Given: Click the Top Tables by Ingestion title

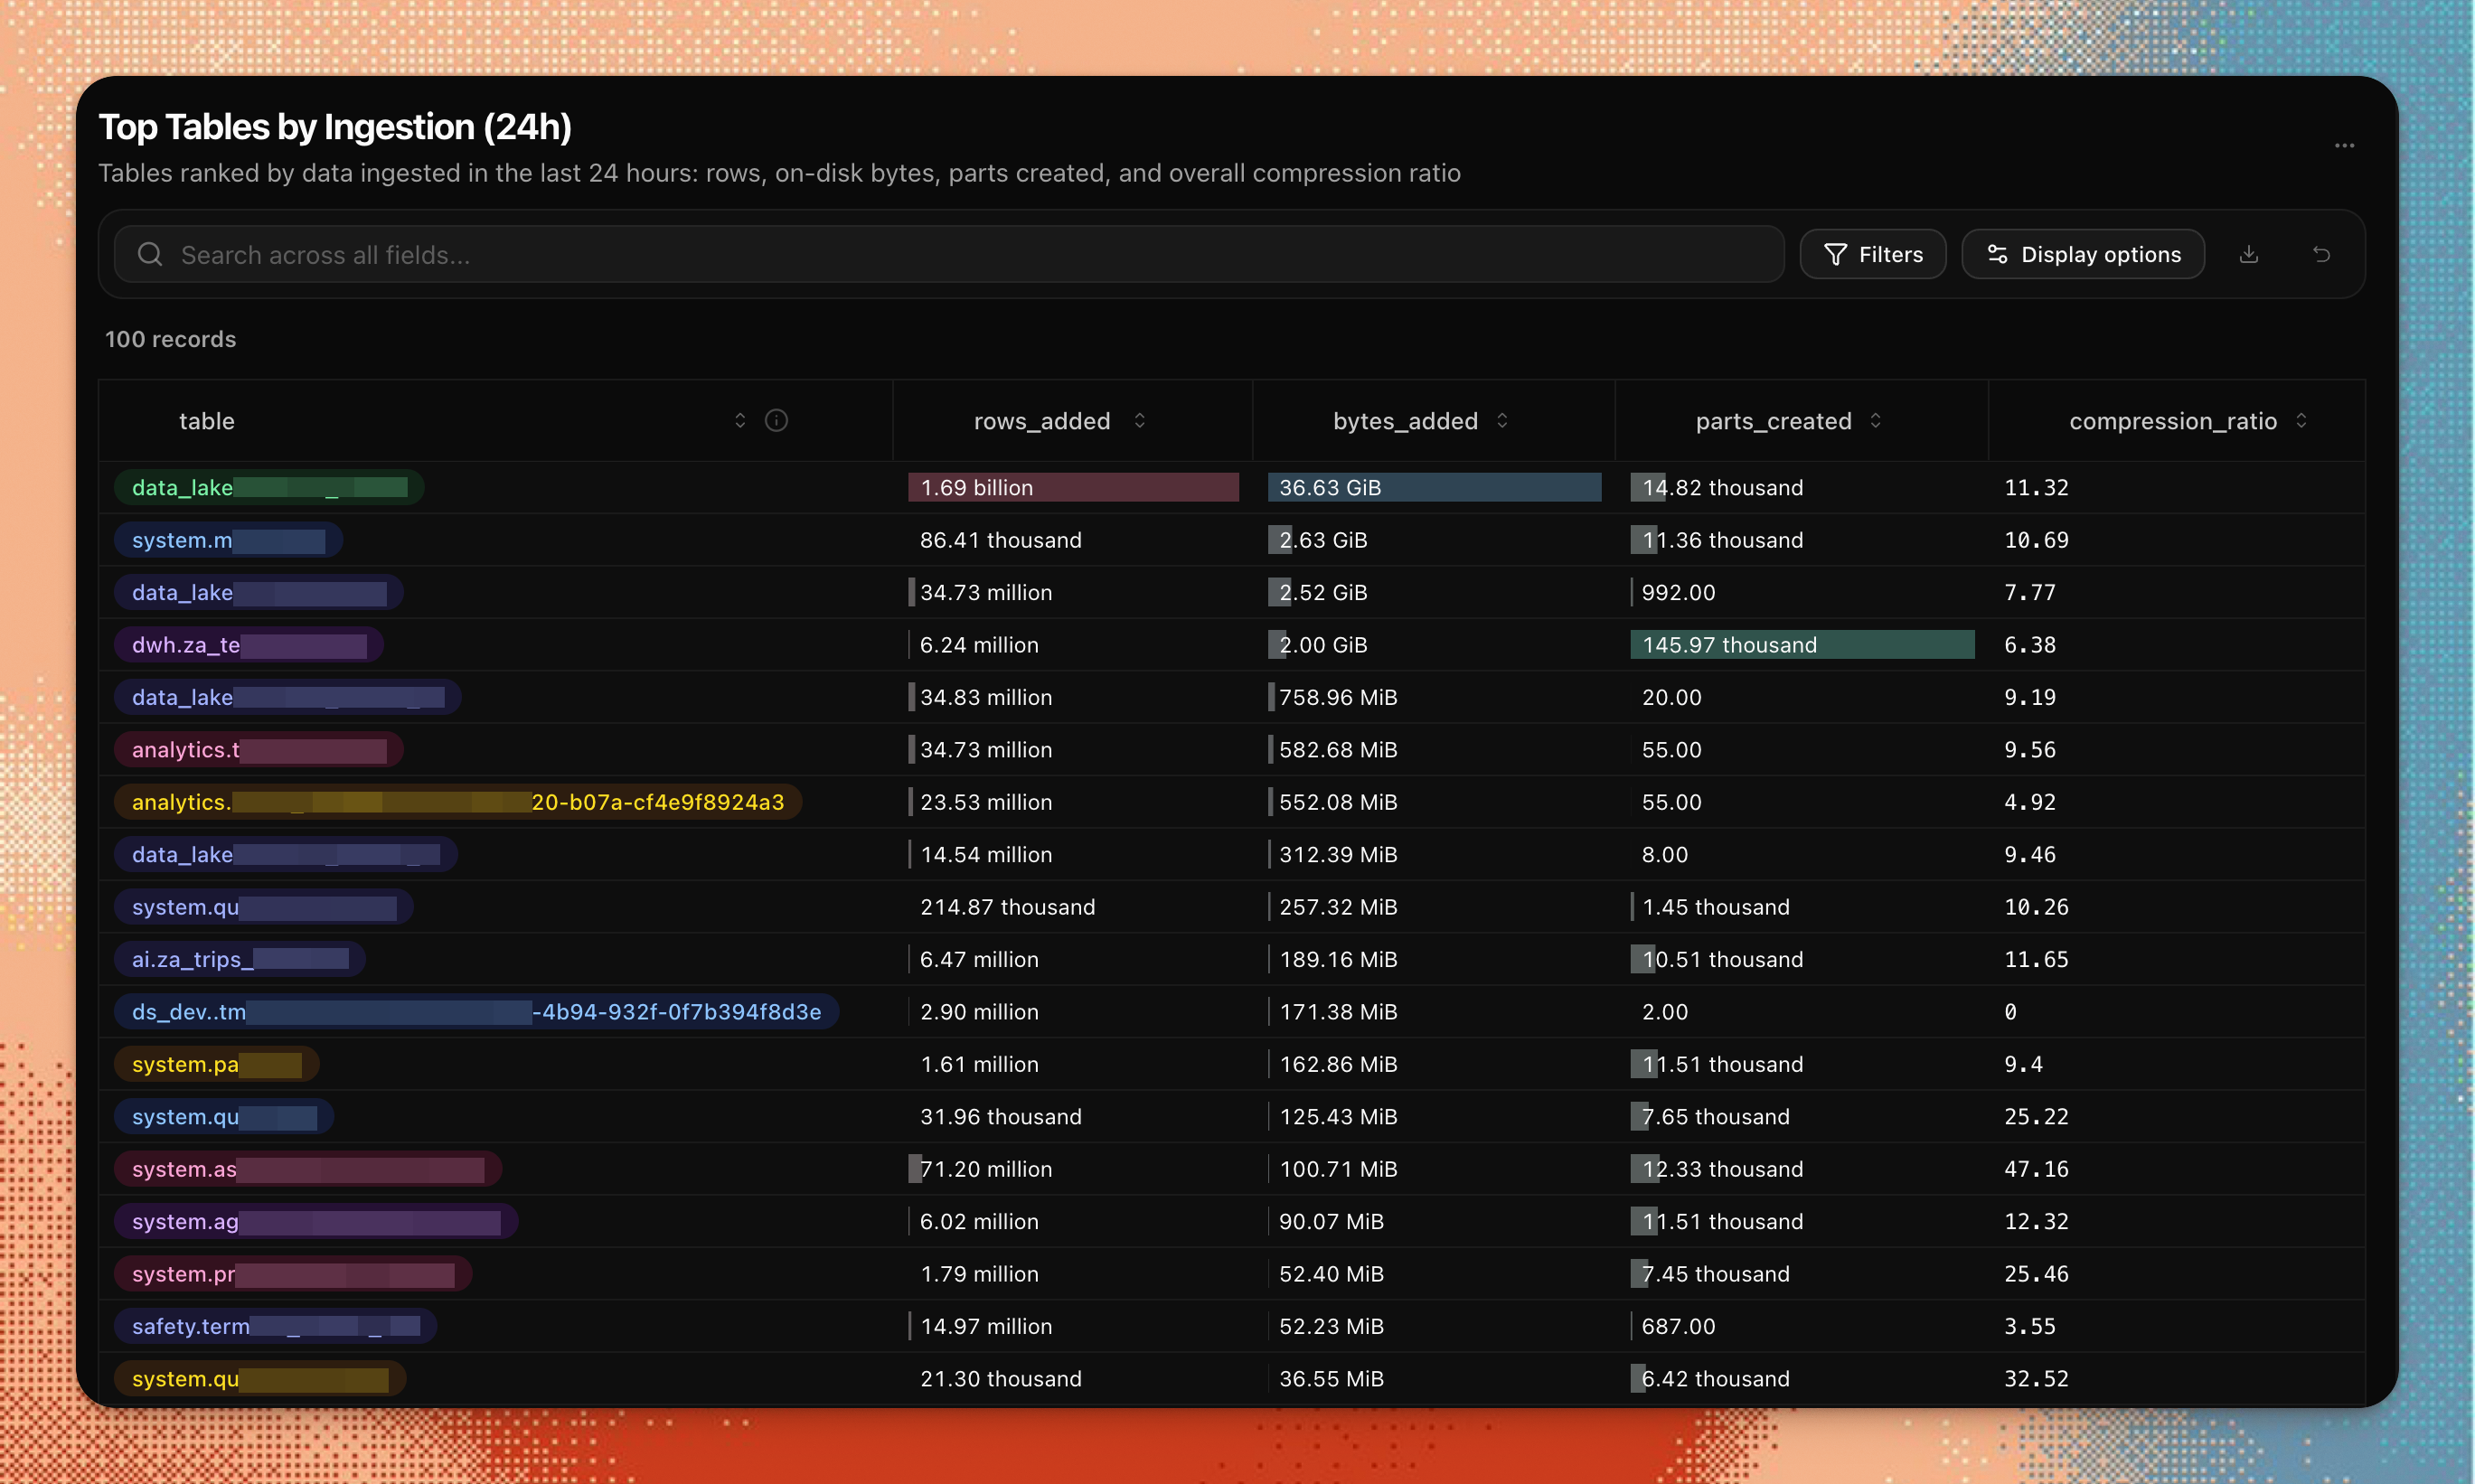Looking at the screenshot, I should [x=335, y=127].
